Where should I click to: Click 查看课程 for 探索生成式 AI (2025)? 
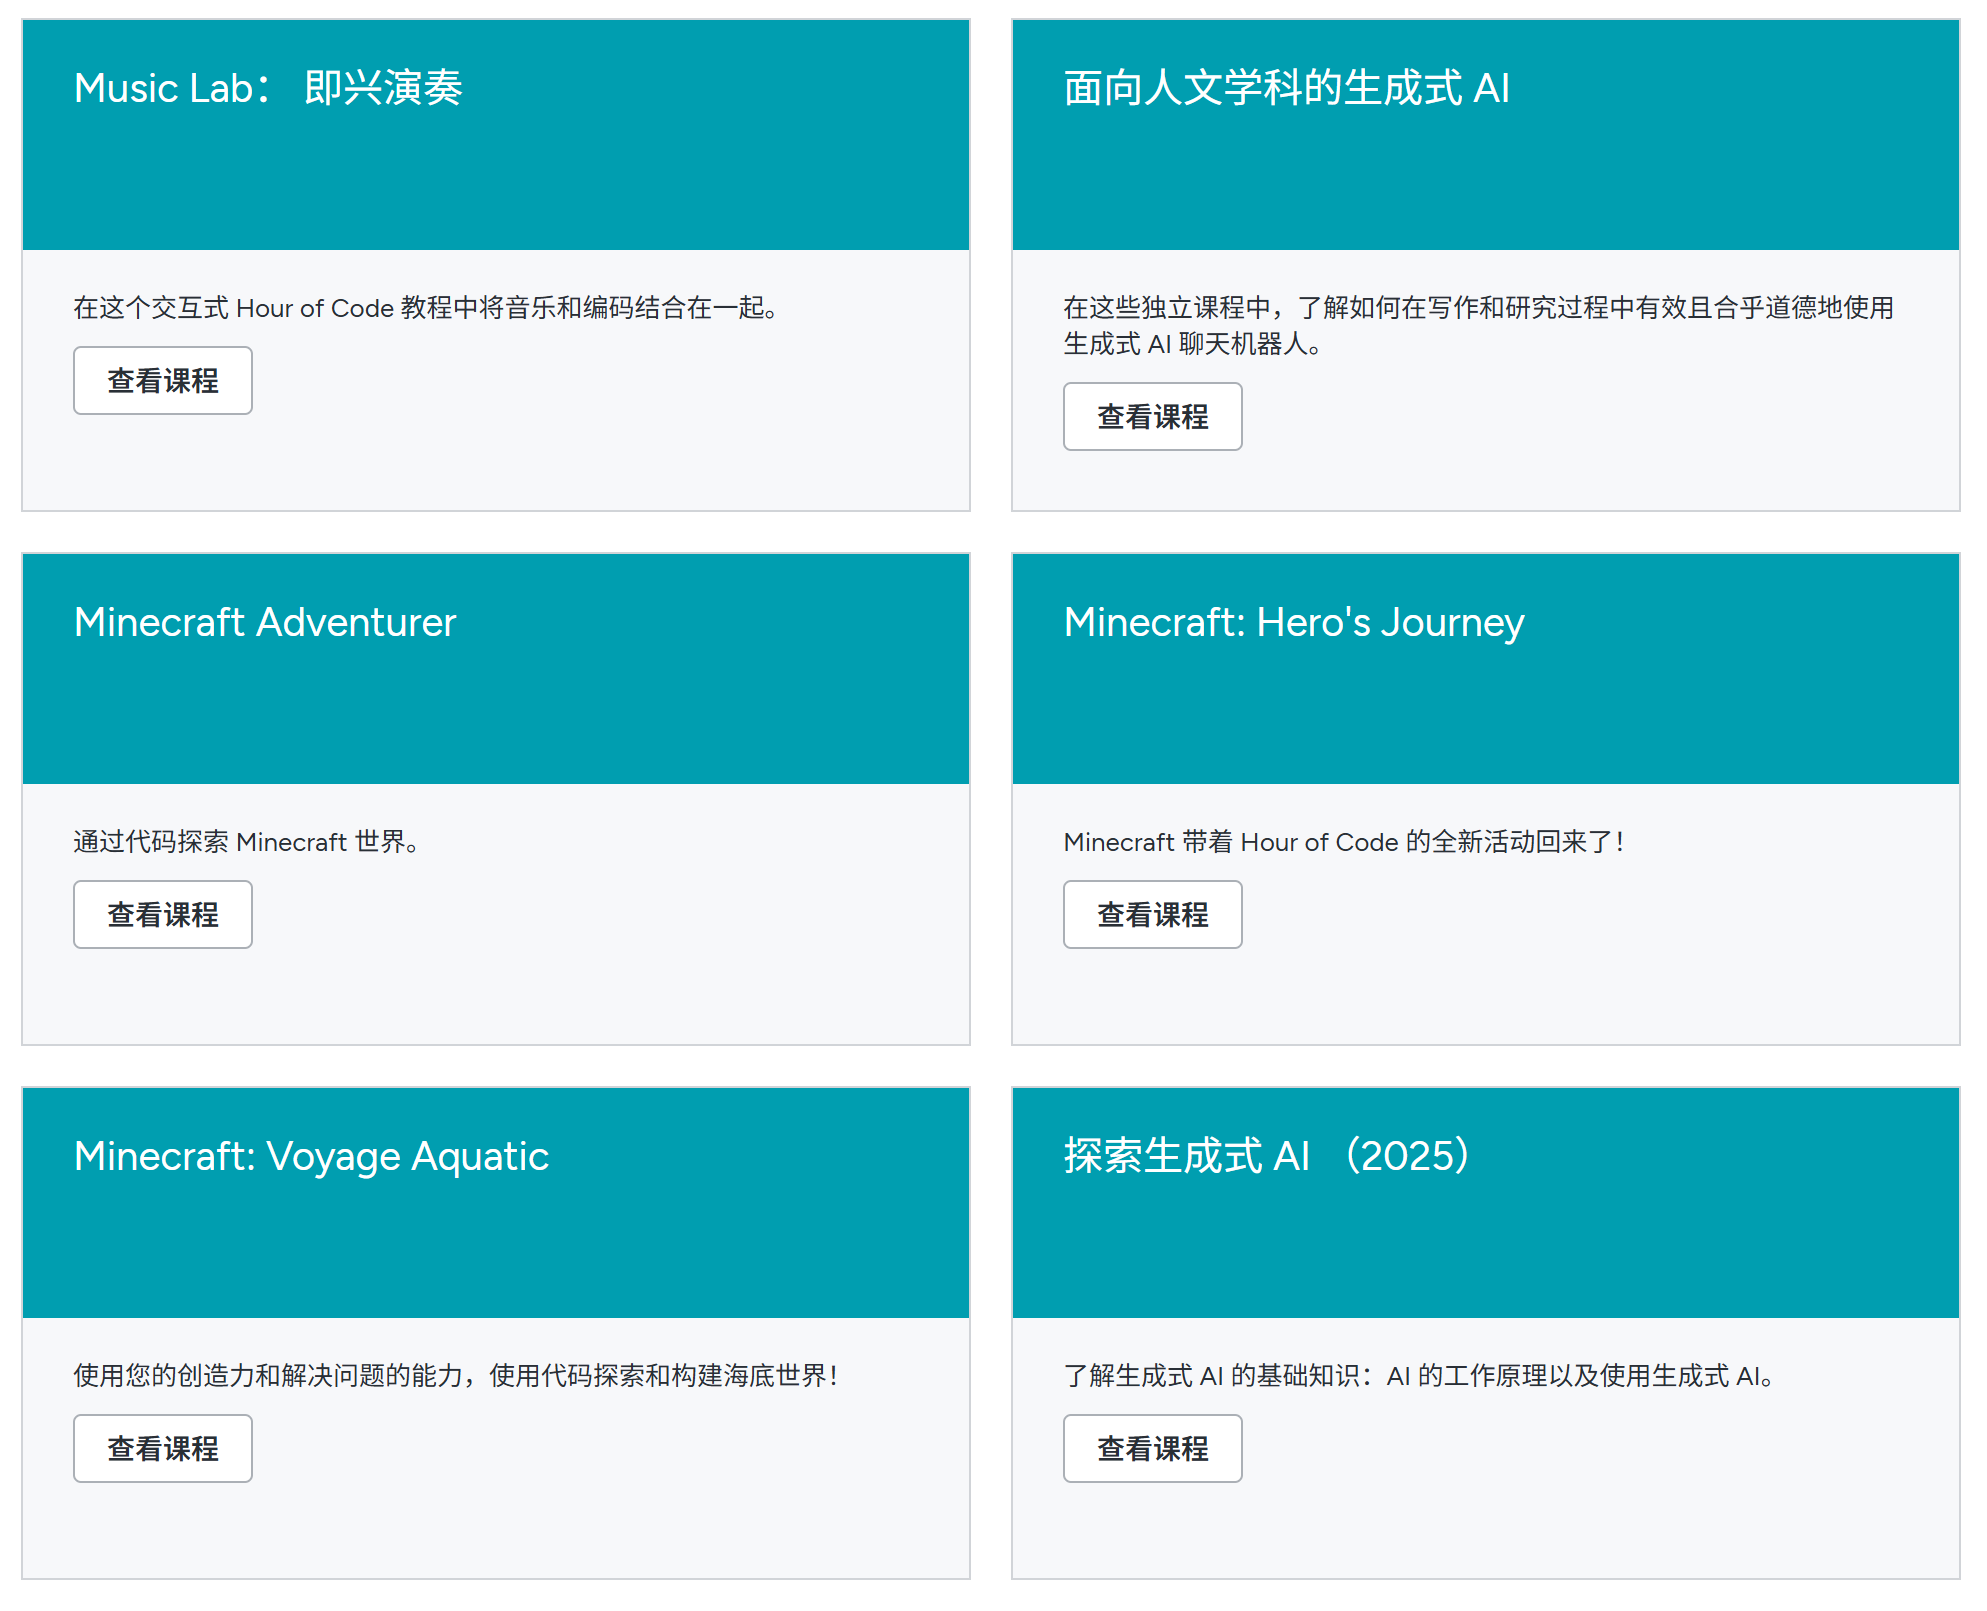click(x=1152, y=1448)
